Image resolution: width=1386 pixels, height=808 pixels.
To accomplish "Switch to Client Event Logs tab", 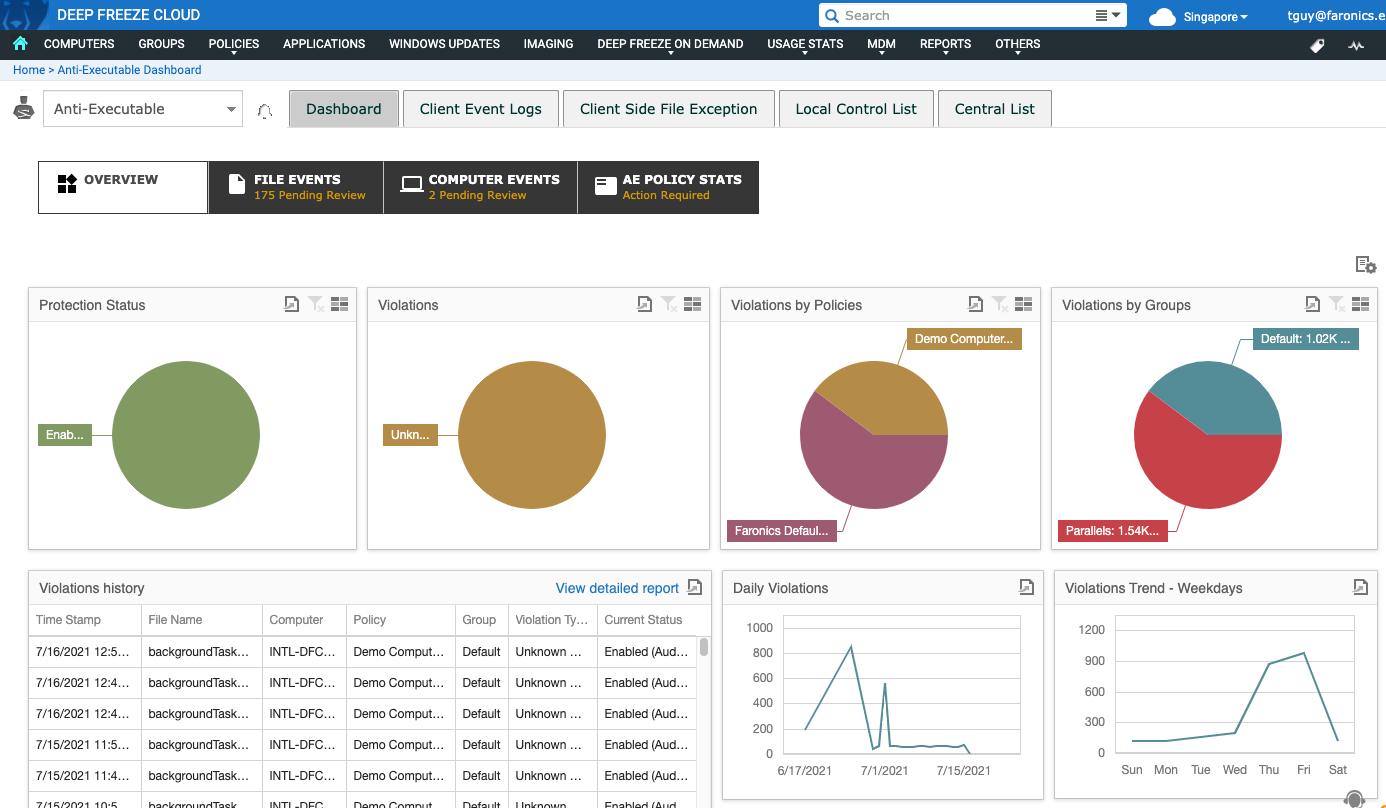I will tap(480, 109).
